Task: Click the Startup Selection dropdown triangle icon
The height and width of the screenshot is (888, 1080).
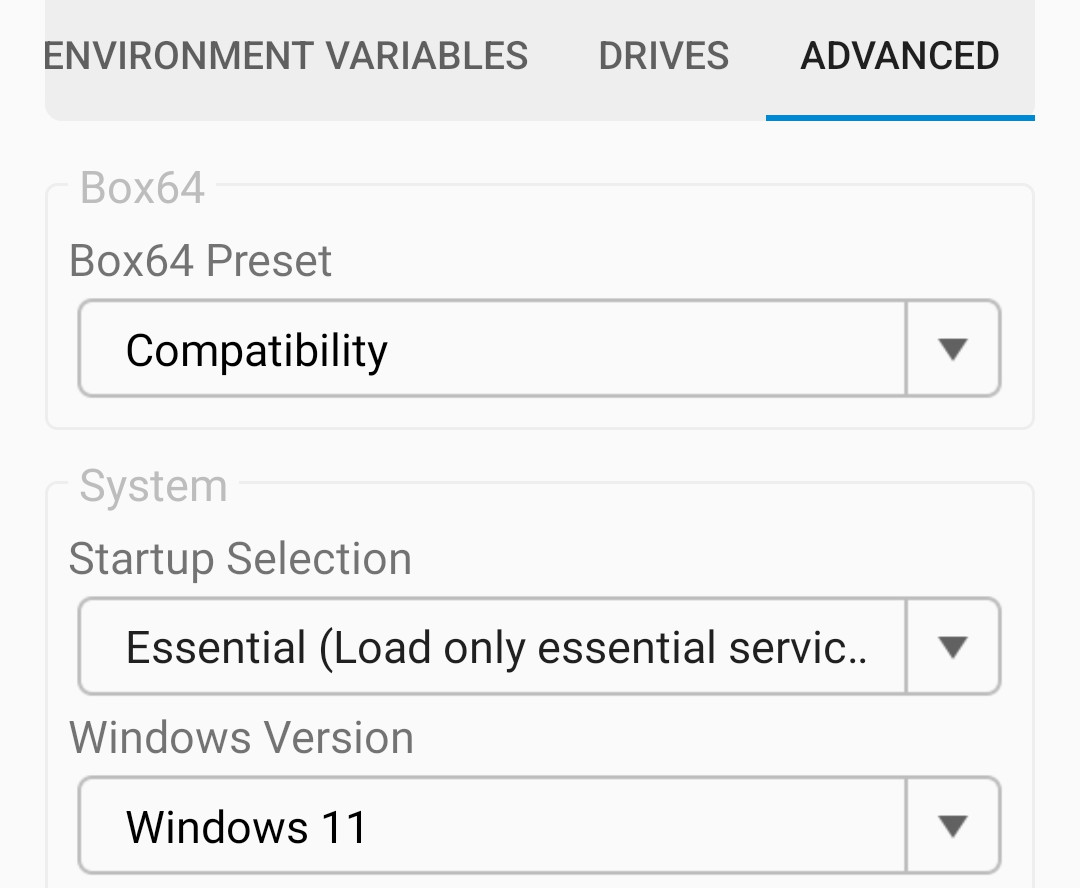Action: 952,646
